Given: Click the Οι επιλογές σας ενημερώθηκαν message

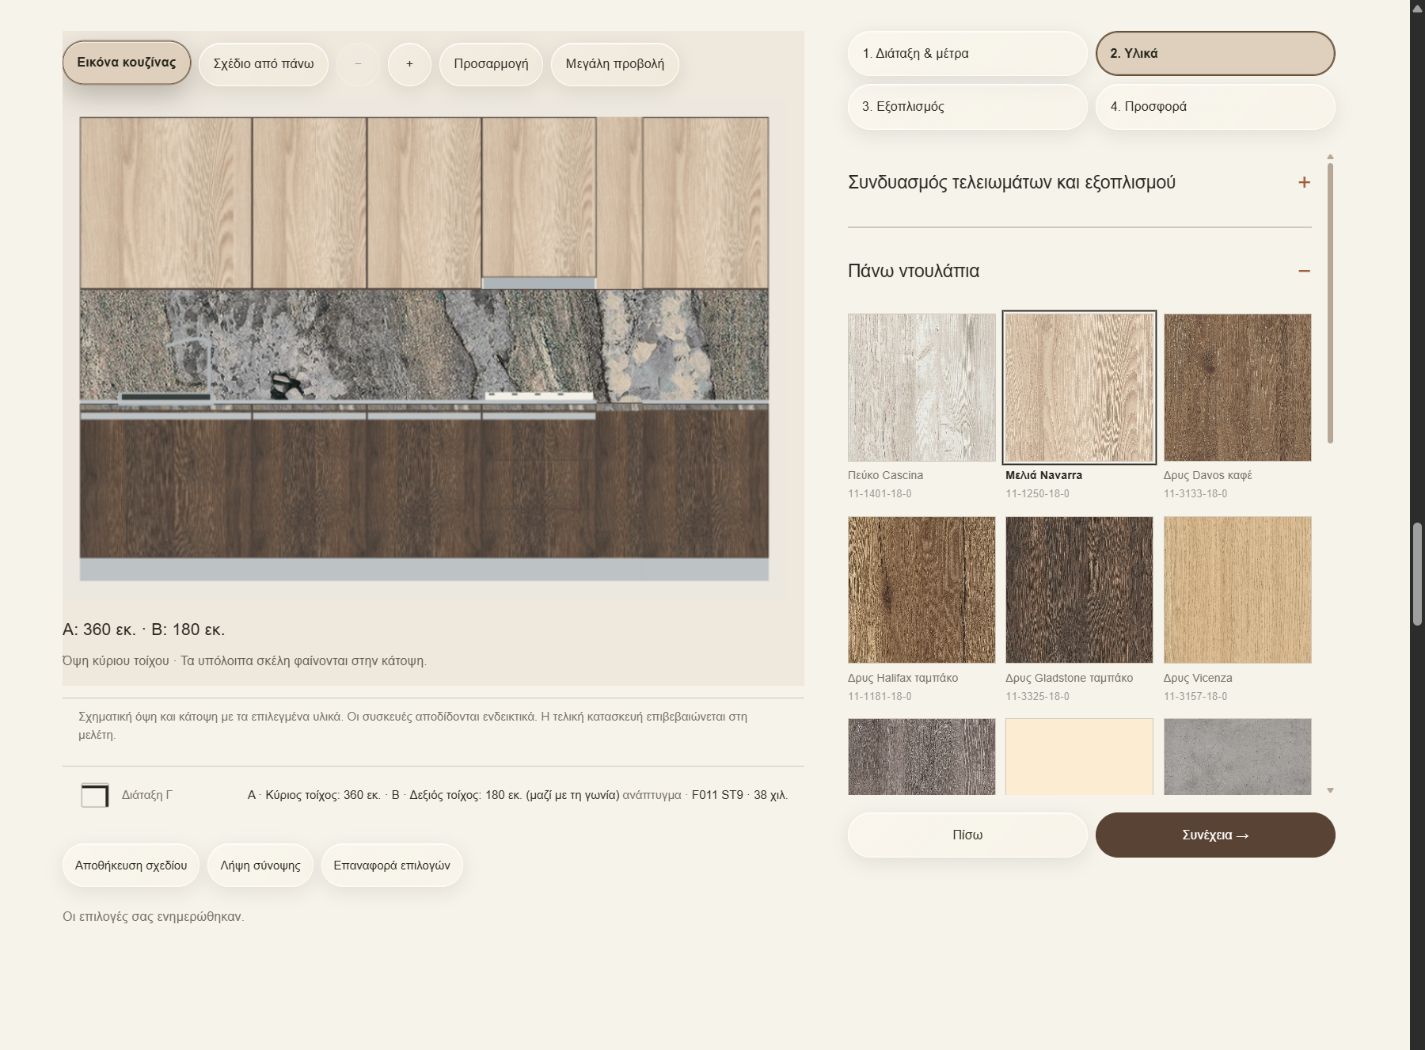Looking at the screenshot, I should click(153, 917).
